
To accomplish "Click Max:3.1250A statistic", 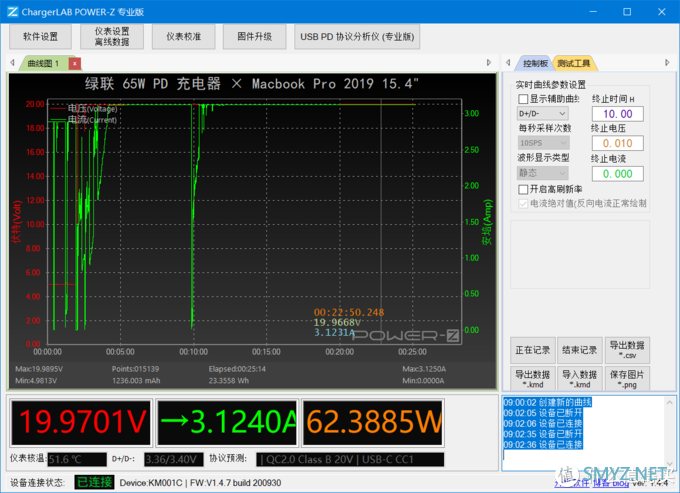I will click(x=424, y=369).
